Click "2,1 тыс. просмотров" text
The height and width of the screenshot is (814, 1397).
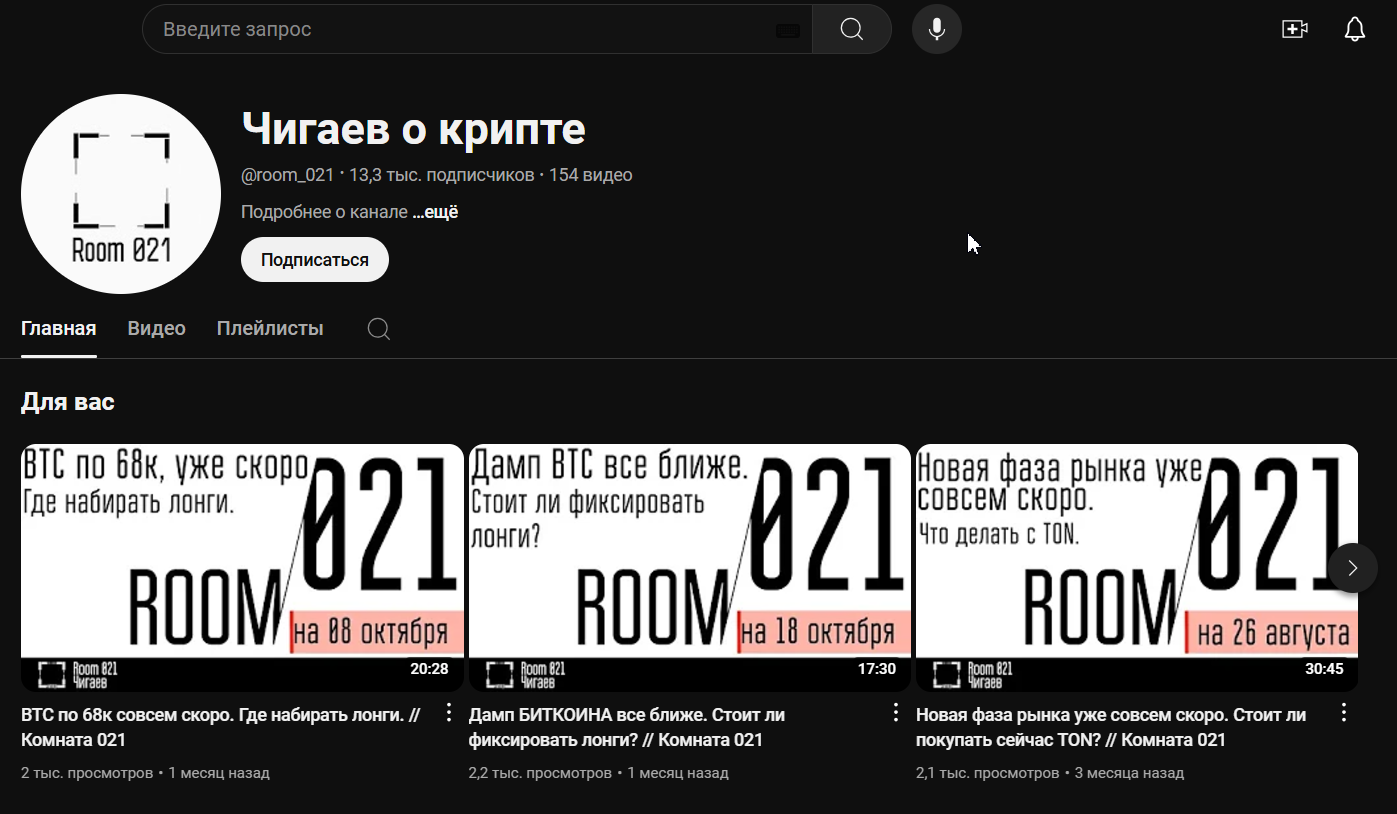point(987,773)
